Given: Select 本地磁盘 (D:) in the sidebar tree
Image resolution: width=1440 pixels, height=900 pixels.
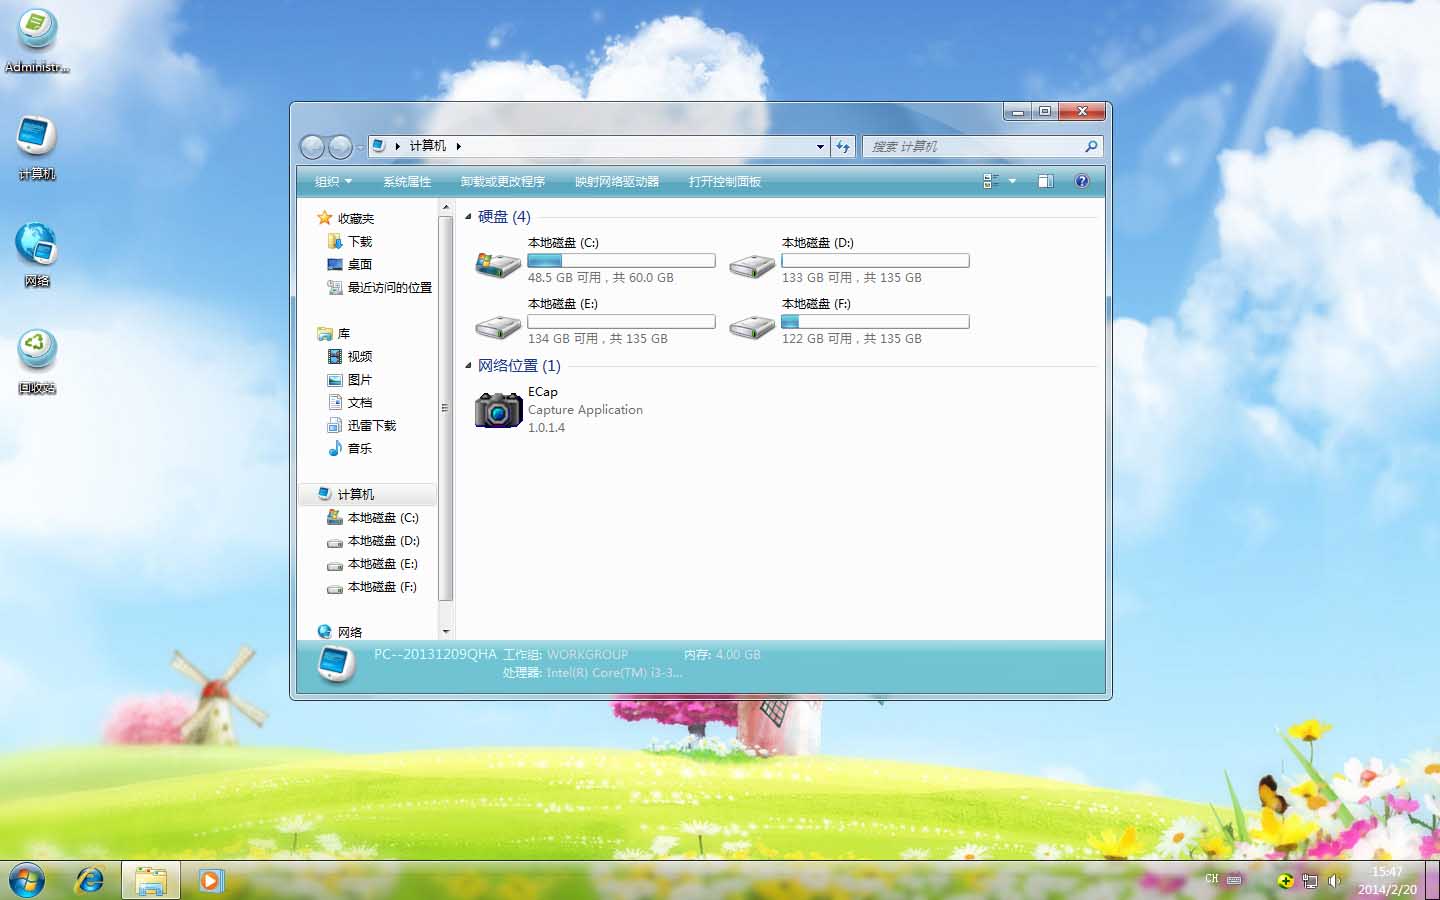Looking at the screenshot, I should point(383,540).
